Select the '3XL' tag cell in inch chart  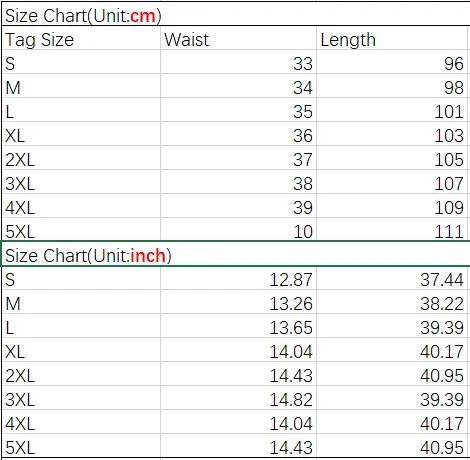pos(81,398)
